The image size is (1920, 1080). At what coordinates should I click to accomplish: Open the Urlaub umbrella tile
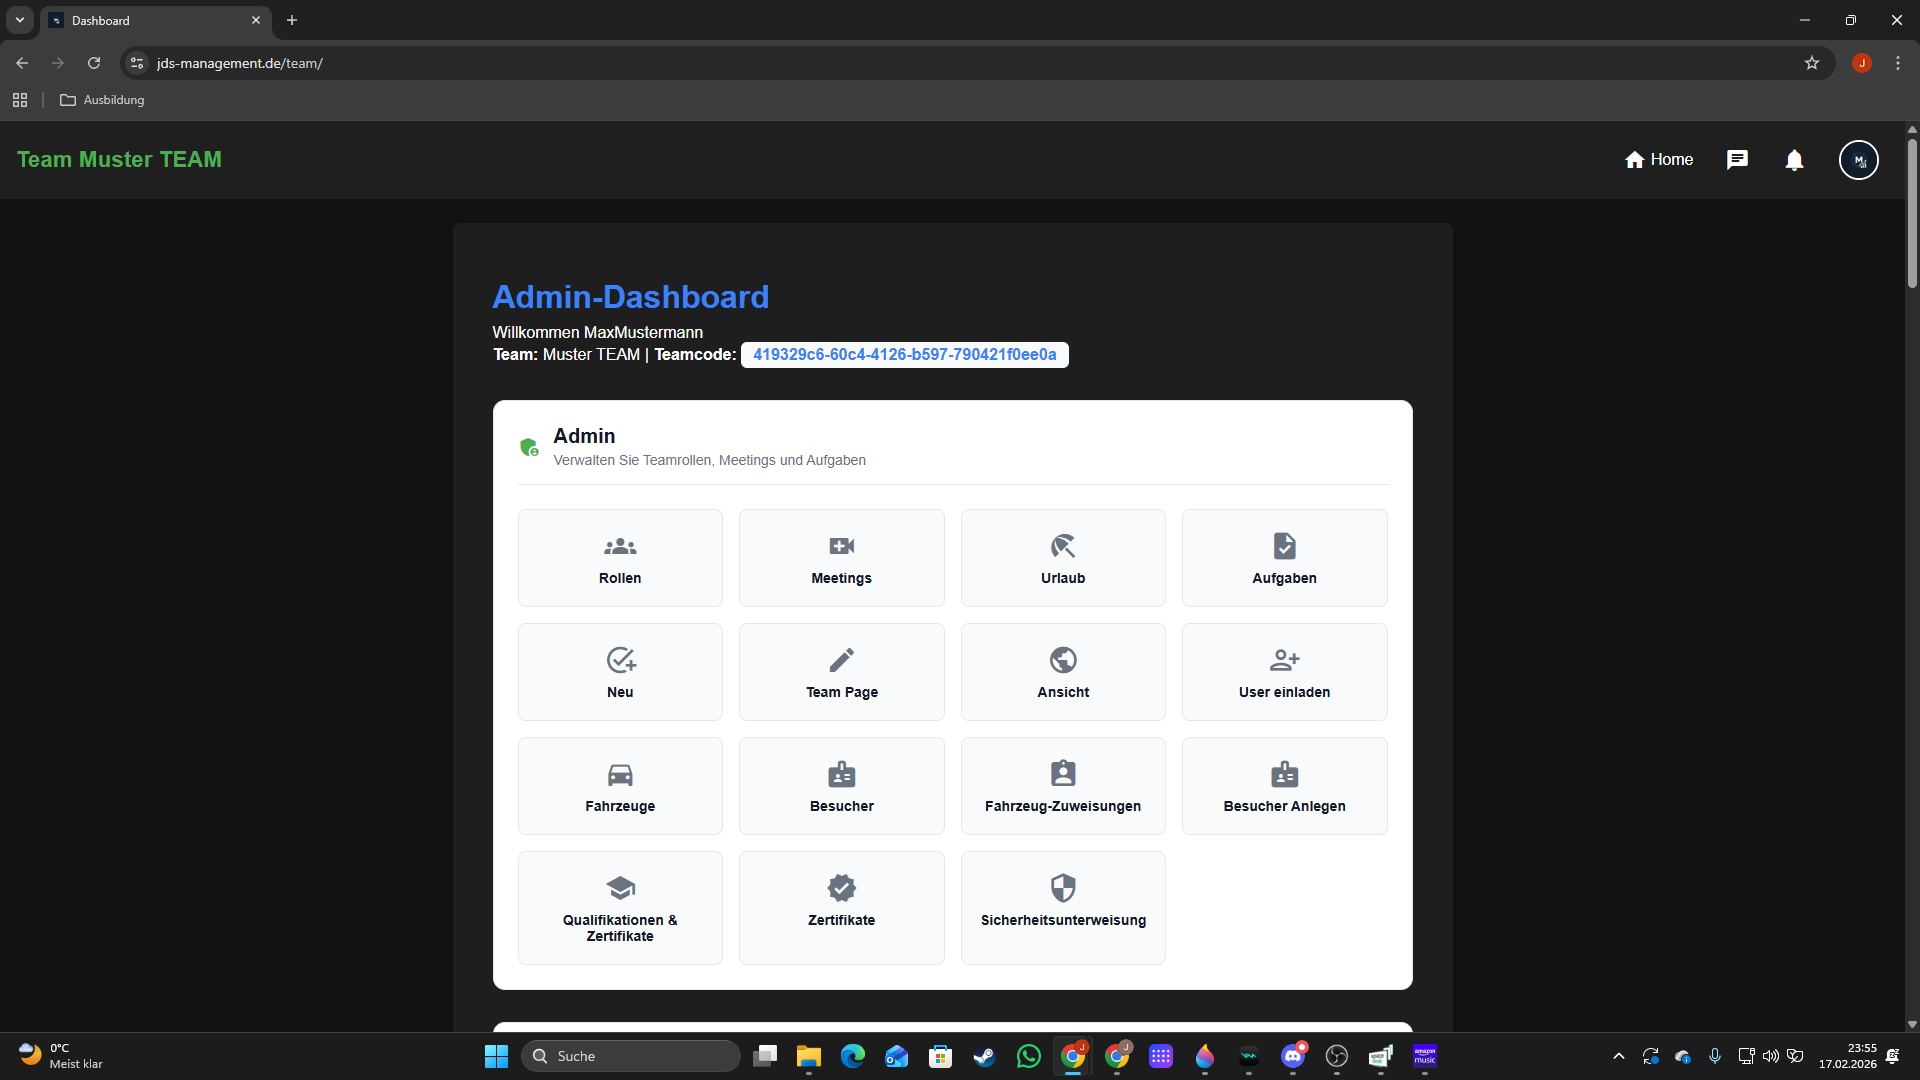pos(1063,558)
